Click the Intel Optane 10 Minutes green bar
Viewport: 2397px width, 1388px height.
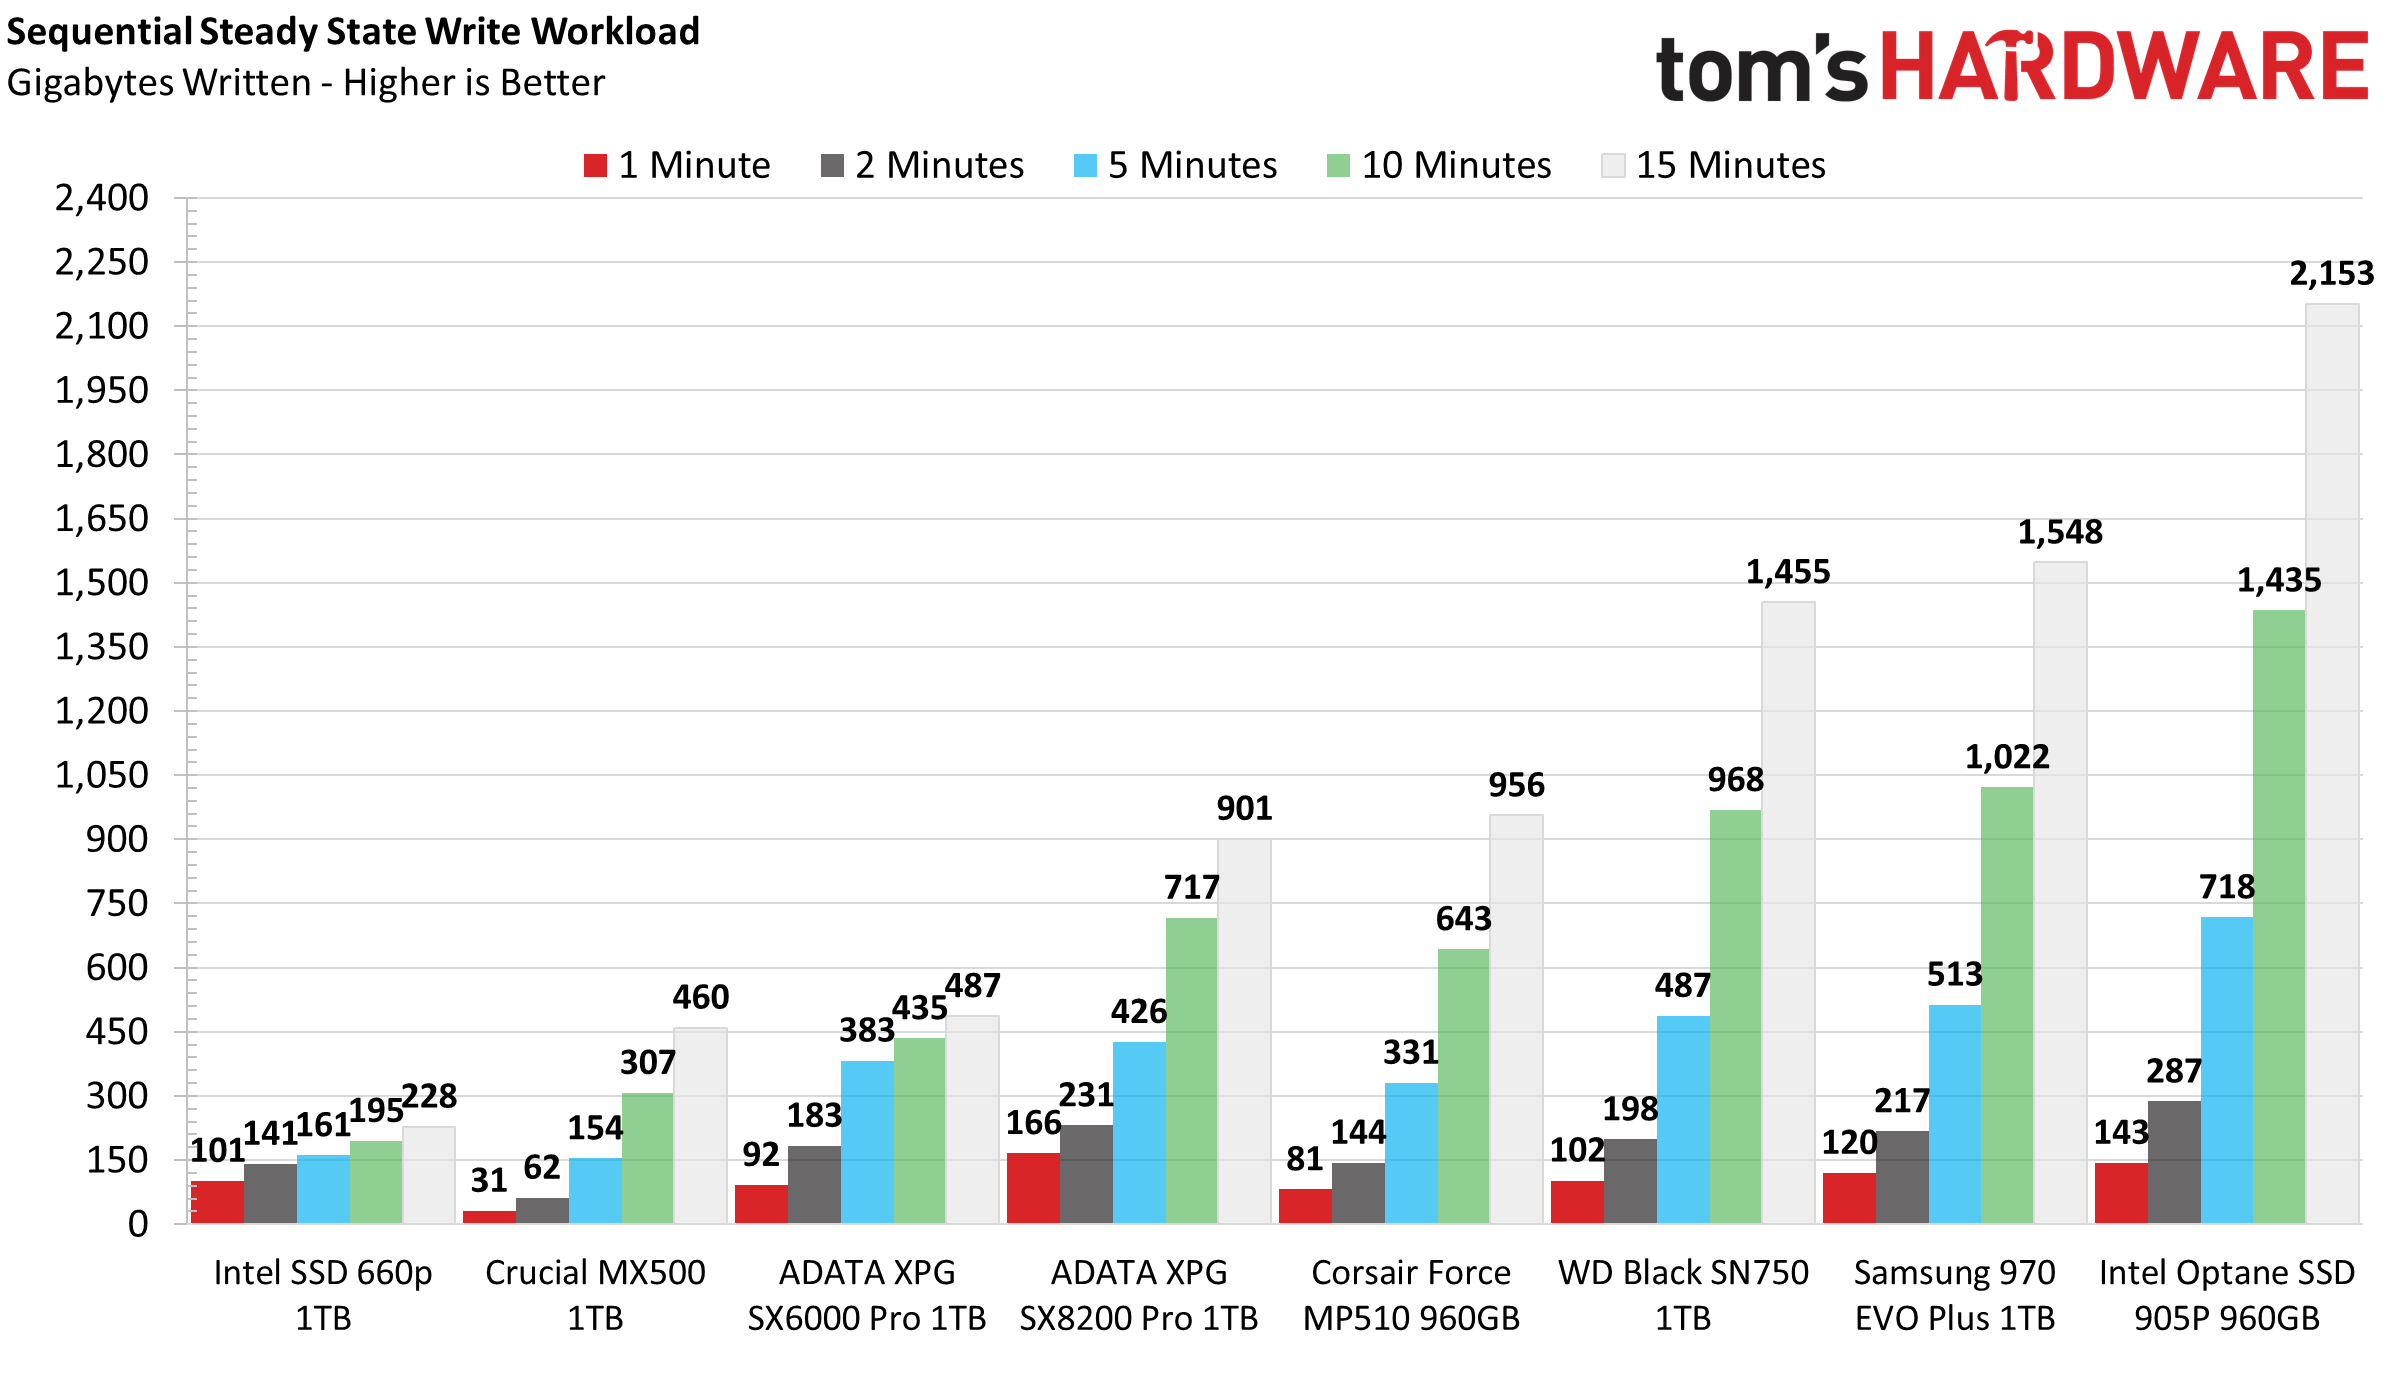[2279, 916]
